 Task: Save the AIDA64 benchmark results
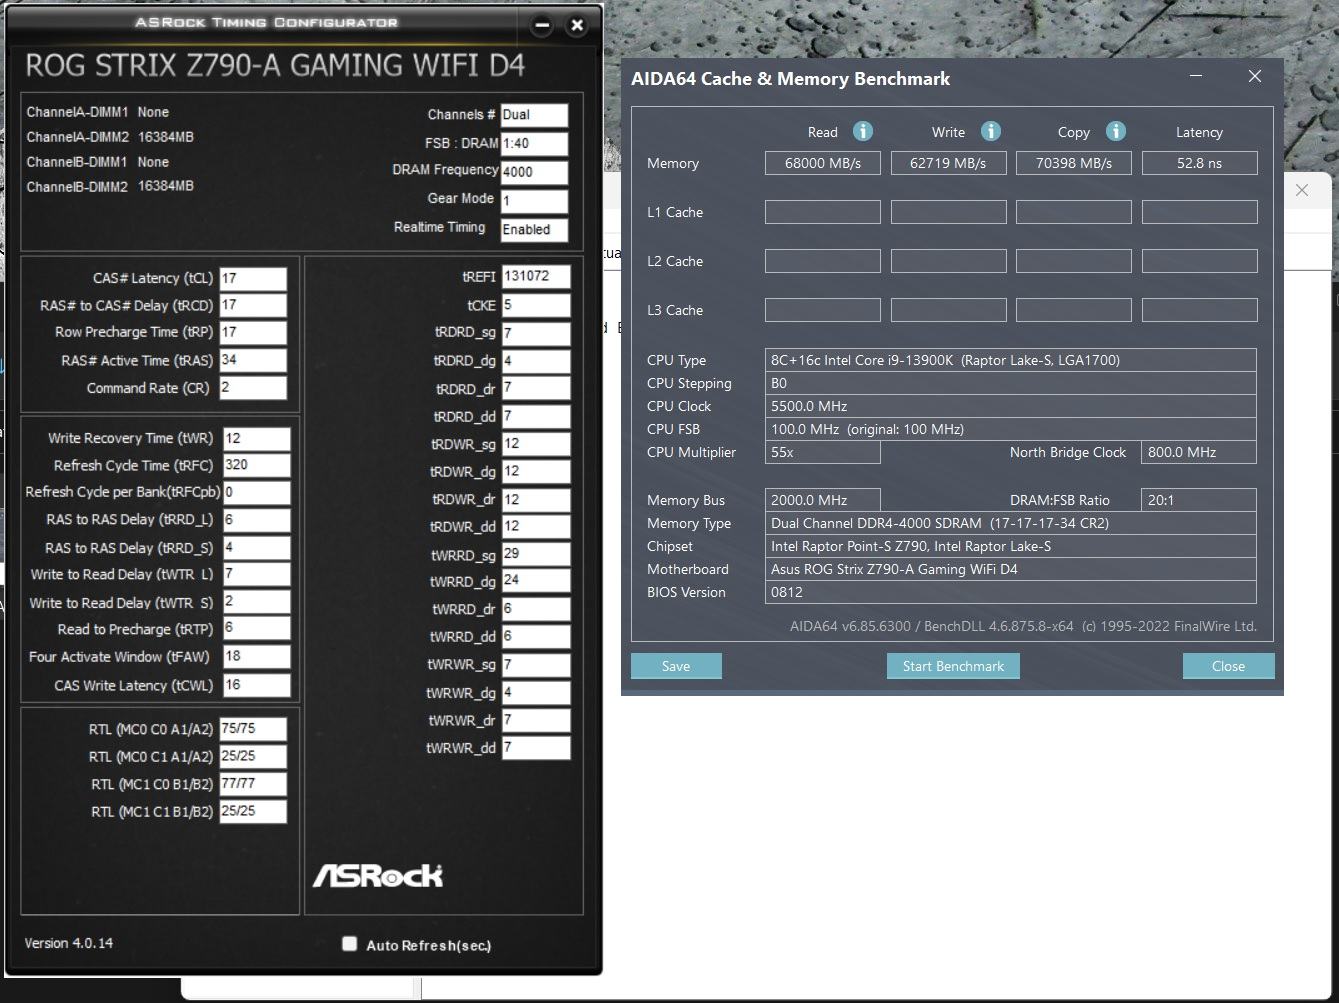point(676,666)
